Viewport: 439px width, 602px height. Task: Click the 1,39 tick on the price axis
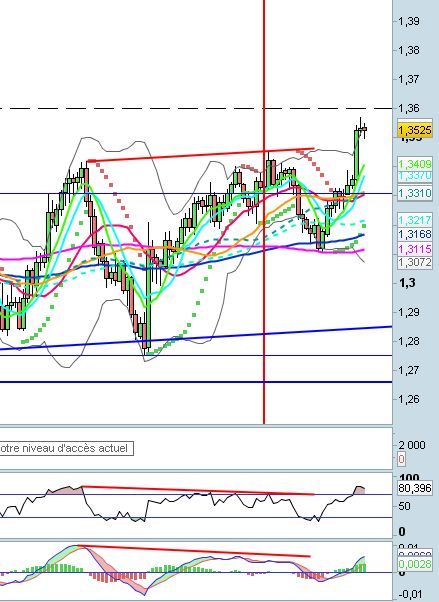click(x=409, y=21)
